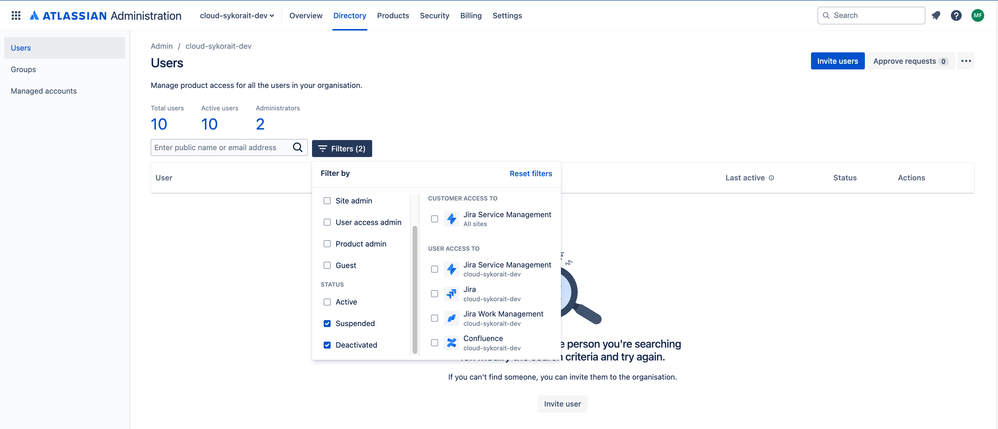Viewport: 998px width, 429px height.
Task: Click the Administrators count 2
Action: click(x=260, y=124)
